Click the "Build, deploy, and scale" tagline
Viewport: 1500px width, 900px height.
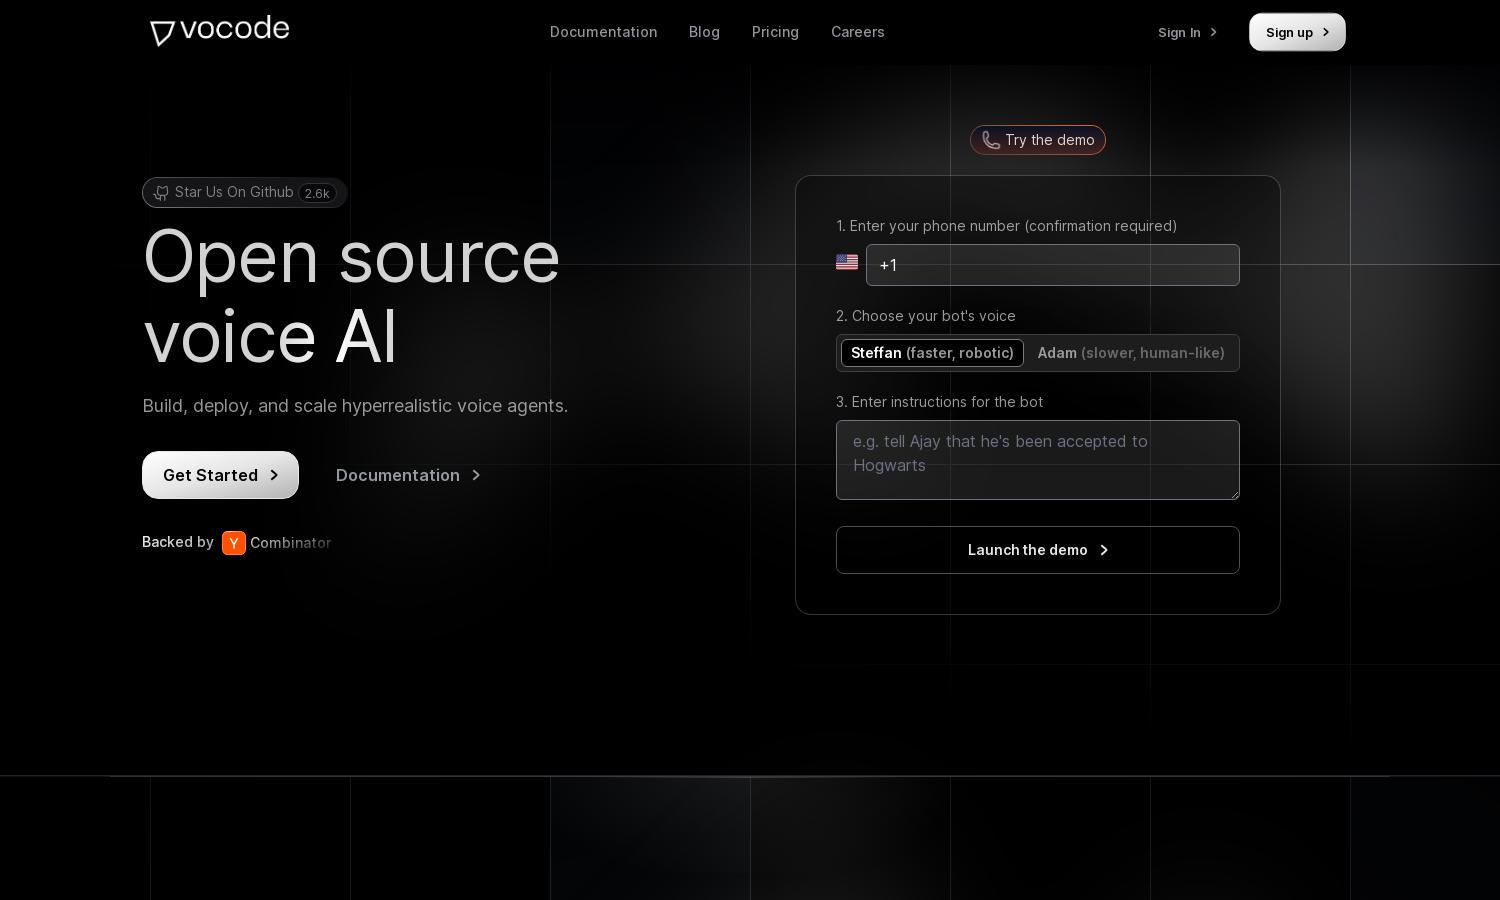(x=355, y=406)
